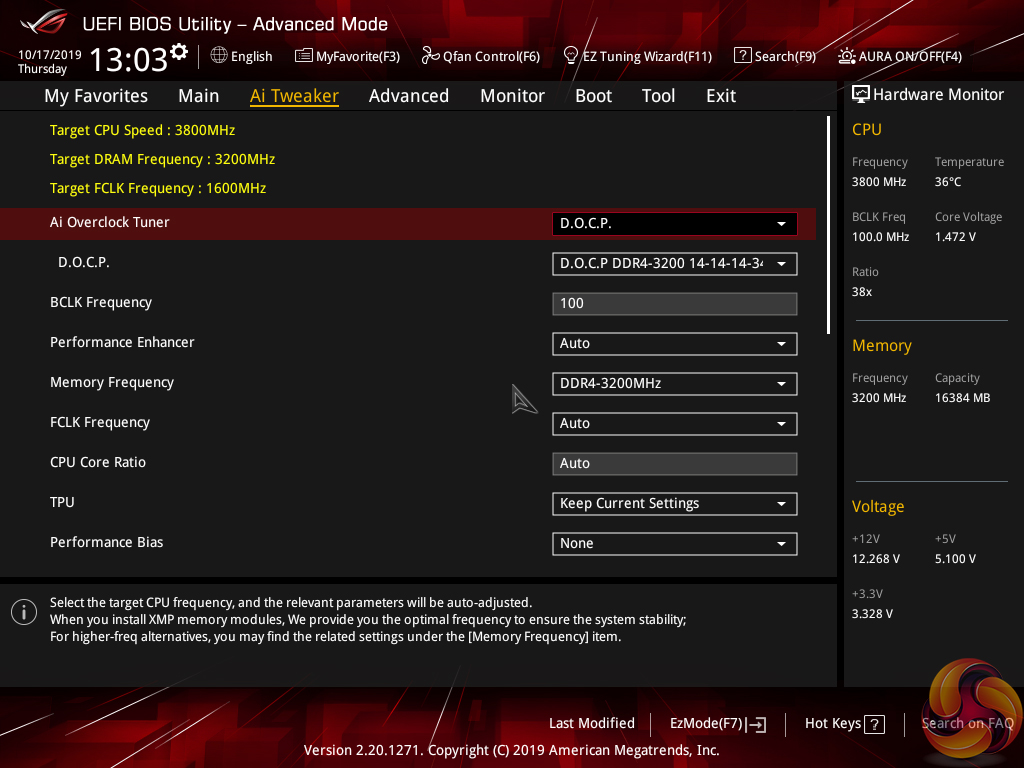Switch to My Favorites tab
The image size is (1024, 768).
click(x=96, y=96)
